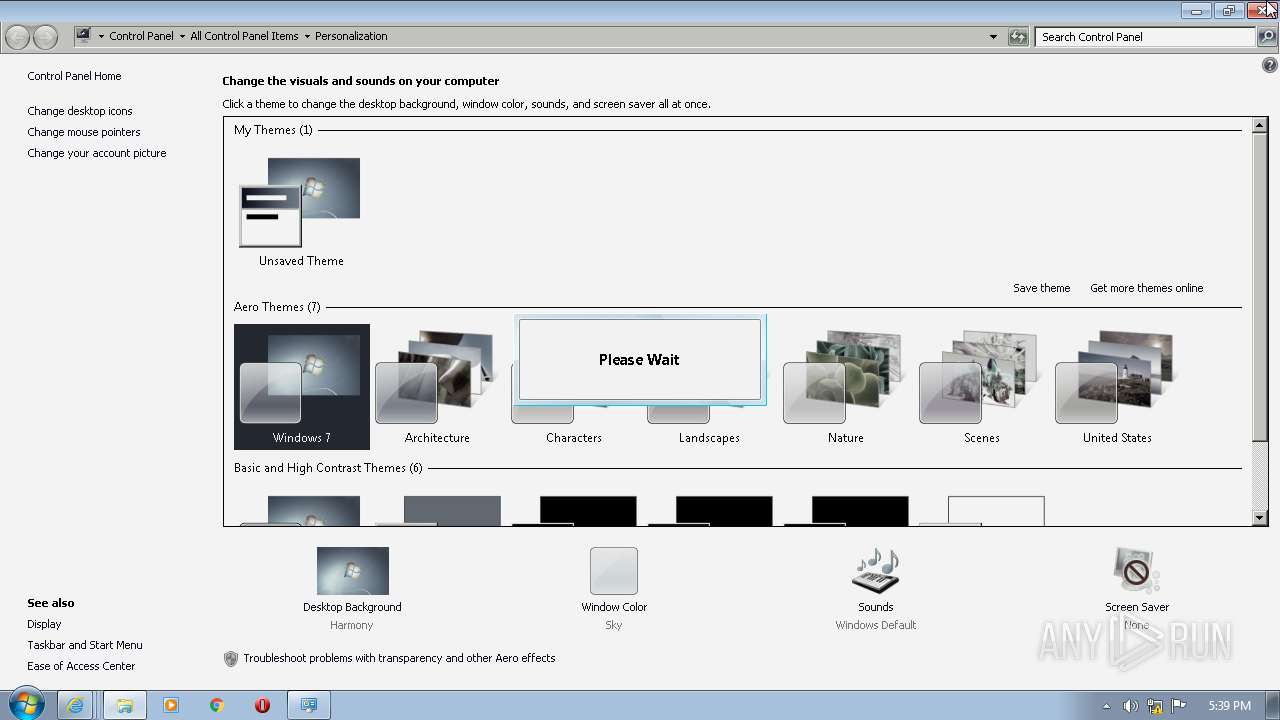Open Ease of Access Center link
Image resolution: width=1280 pixels, height=720 pixels.
click(x=81, y=666)
